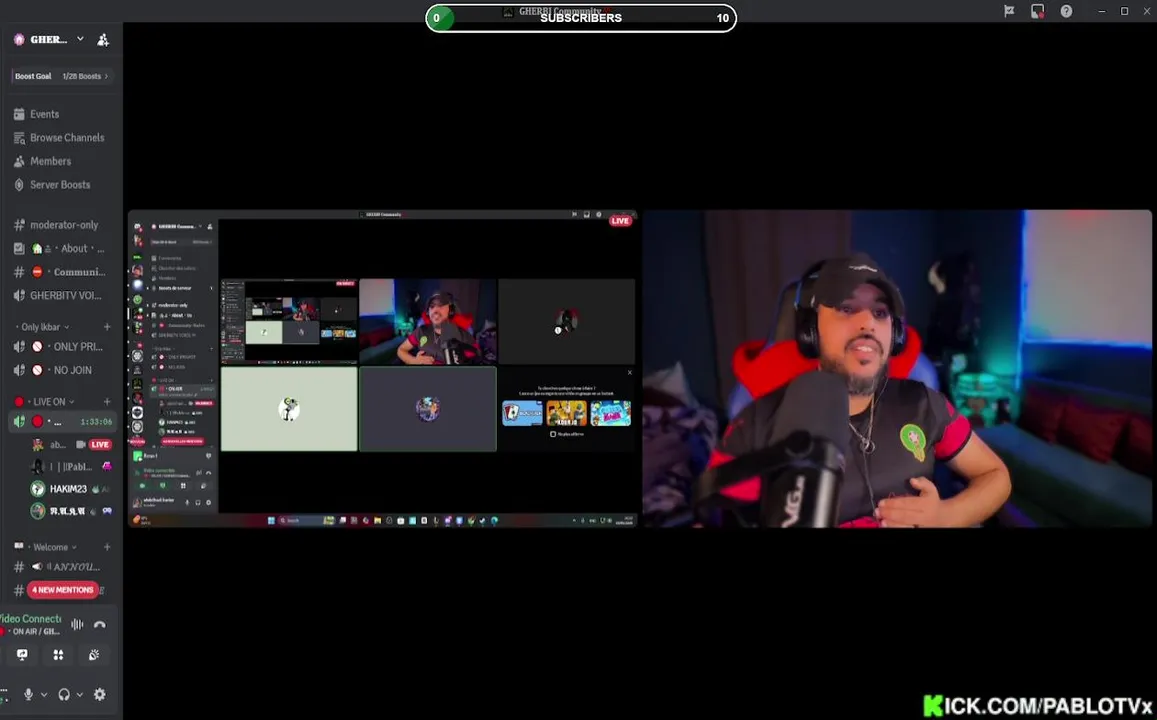Open the Help question mark icon
1157x720 pixels.
click(1066, 11)
